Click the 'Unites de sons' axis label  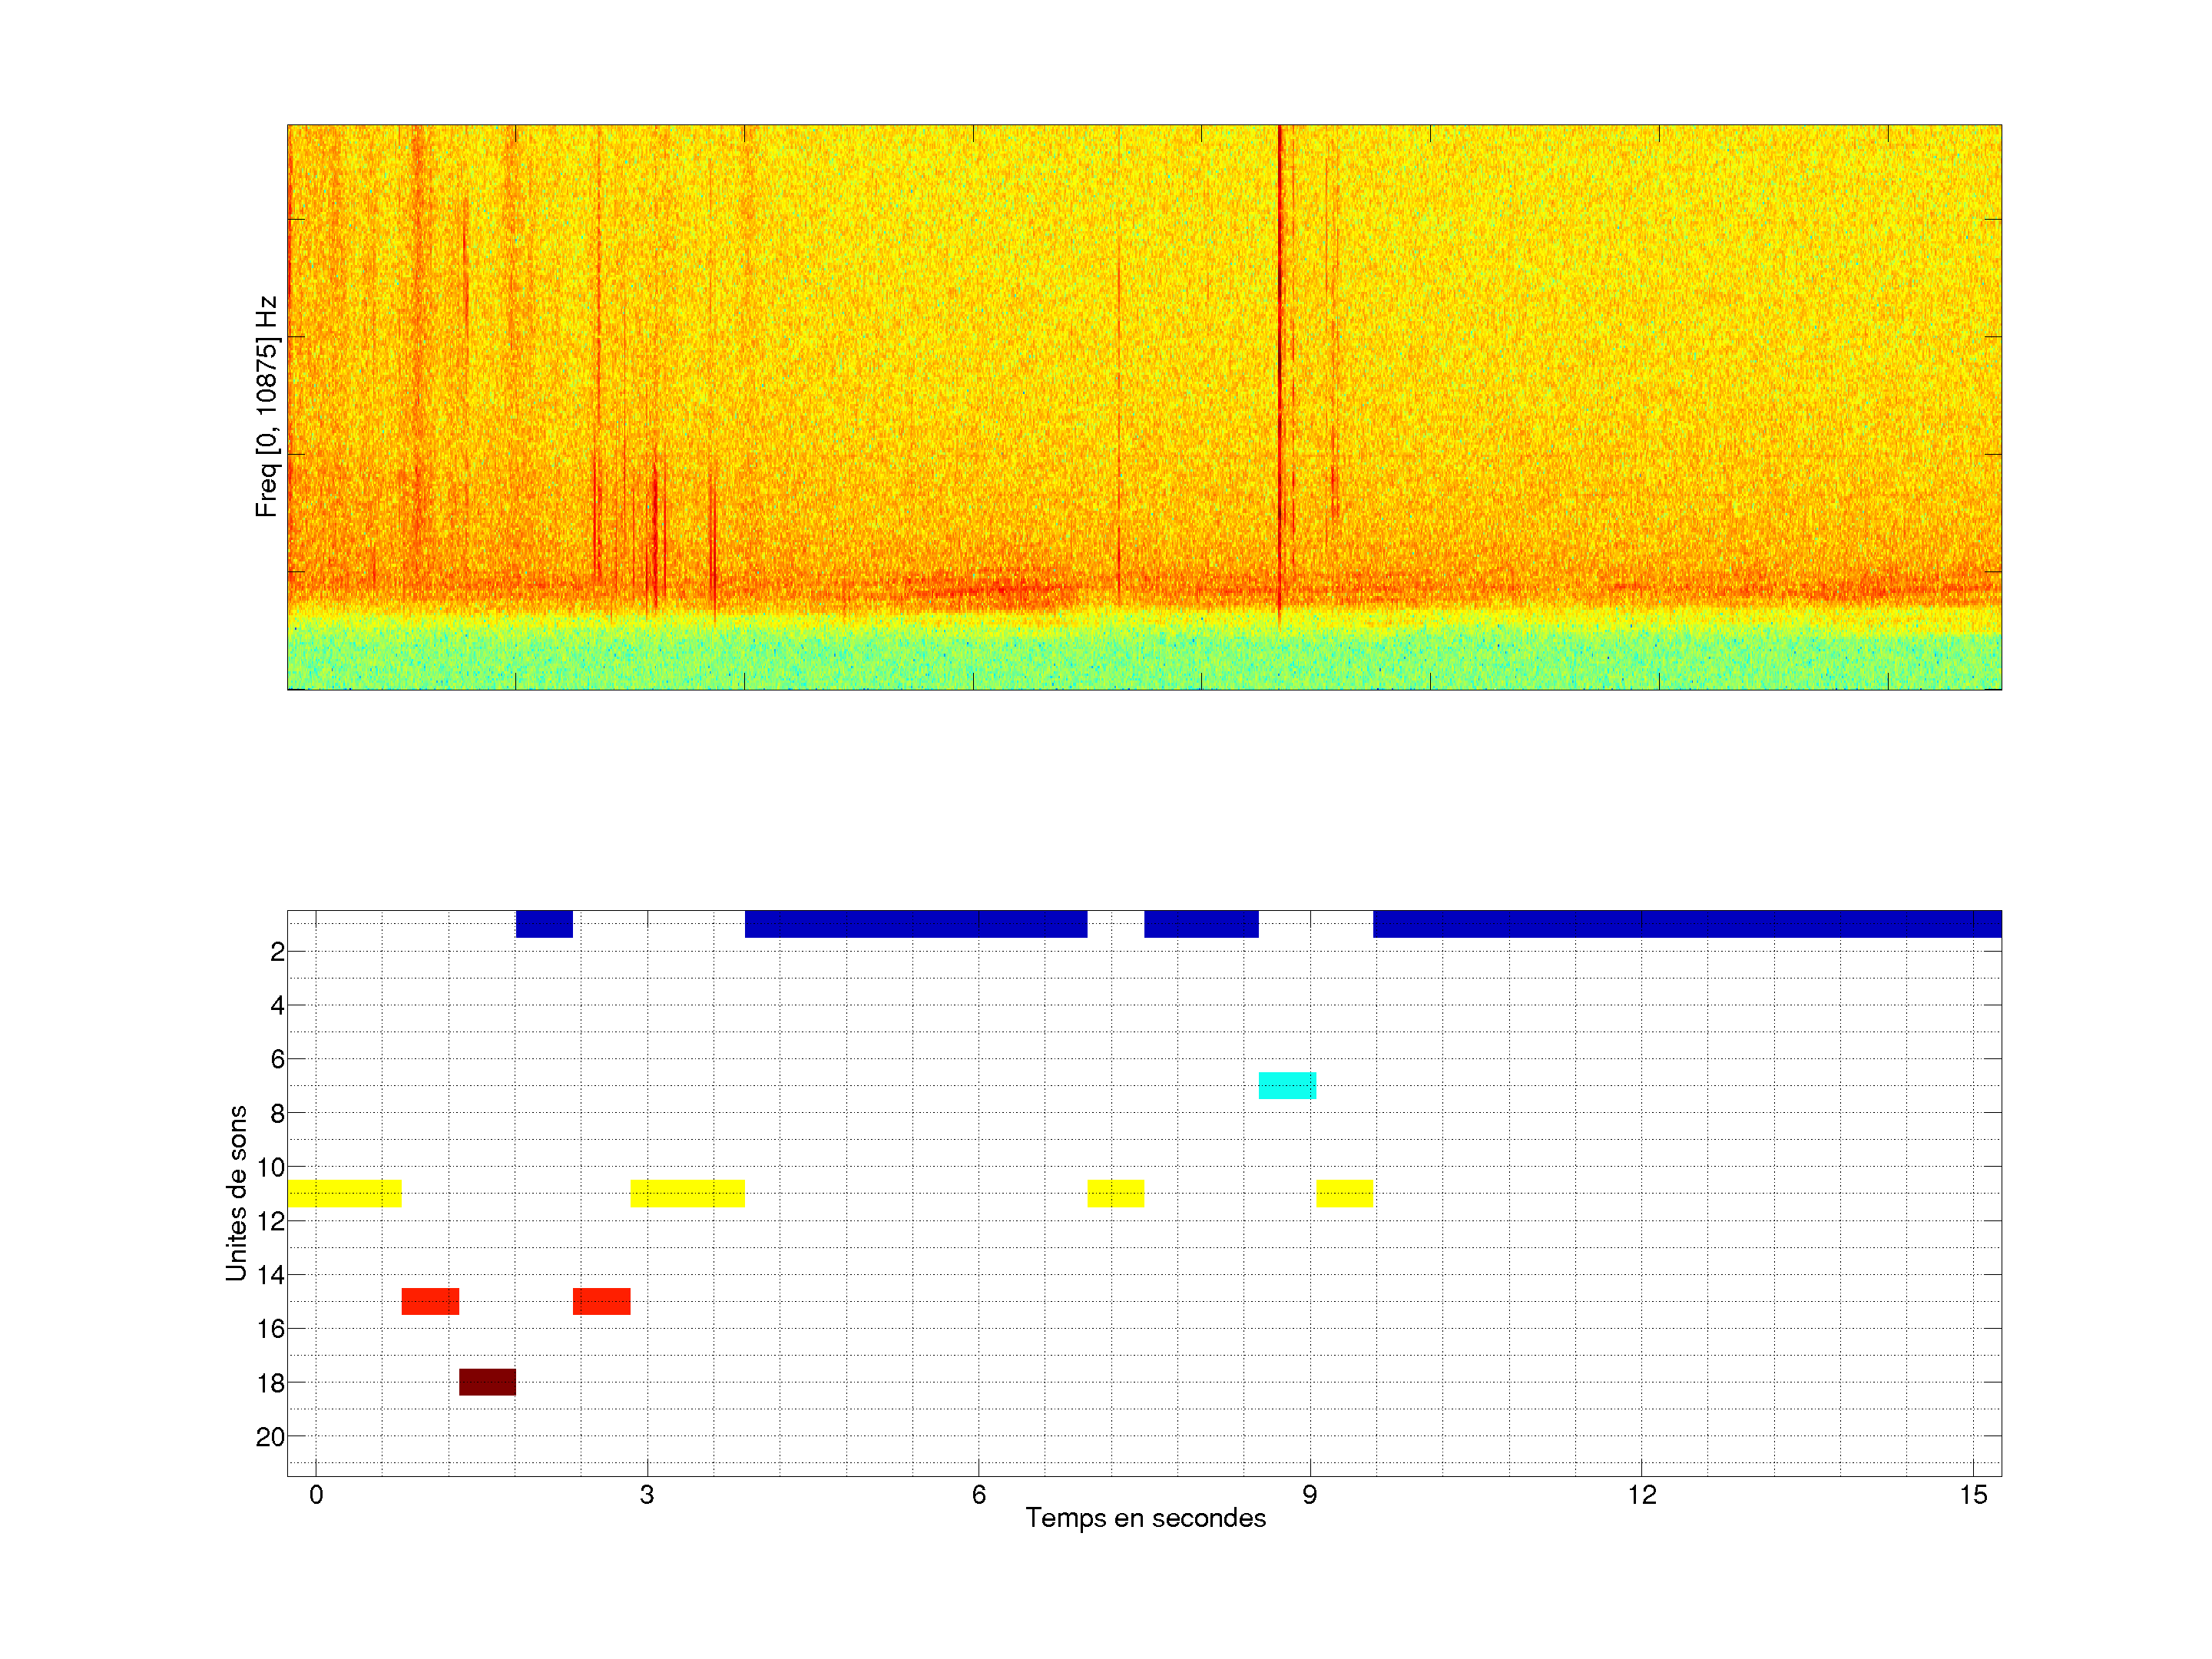[x=236, y=1193]
